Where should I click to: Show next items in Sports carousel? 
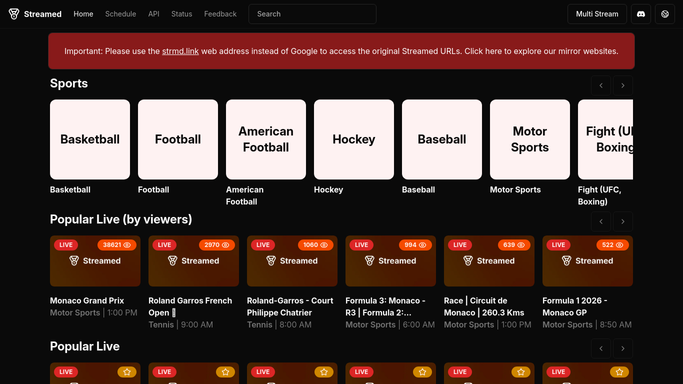[623, 86]
